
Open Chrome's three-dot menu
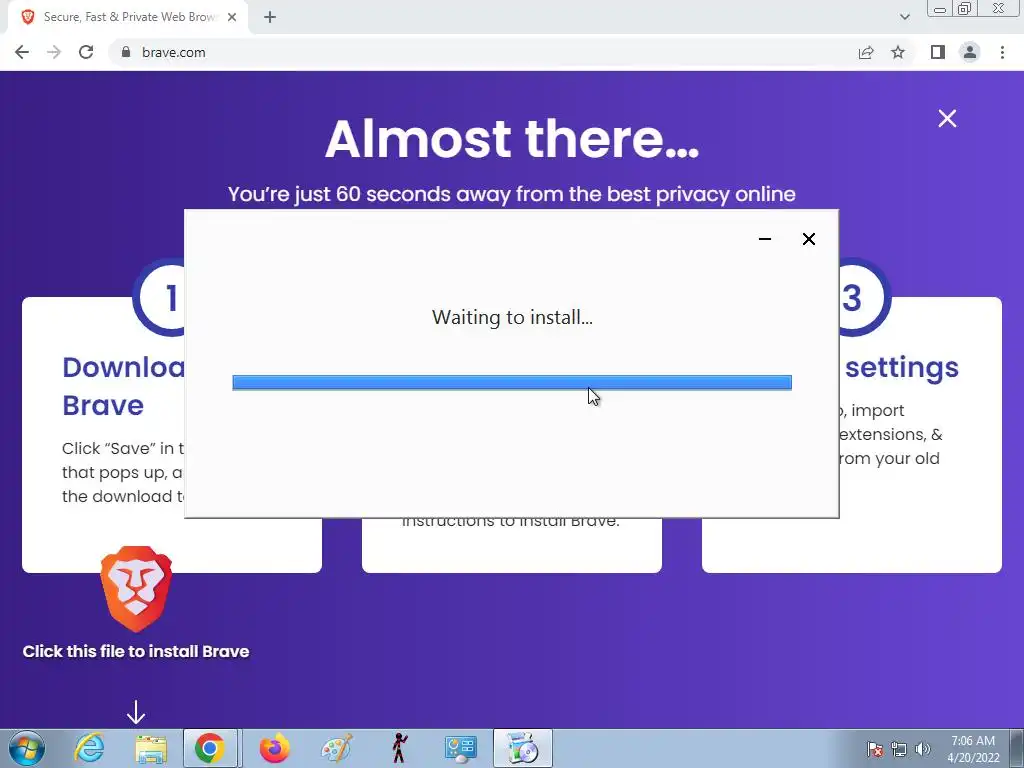click(x=1002, y=52)
